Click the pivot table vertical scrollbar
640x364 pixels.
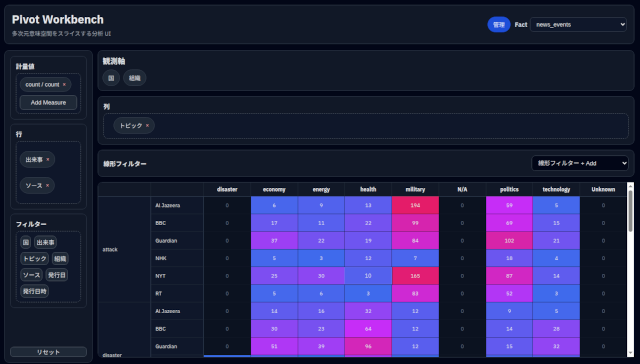pyautogui.click(x=630, y=269)
